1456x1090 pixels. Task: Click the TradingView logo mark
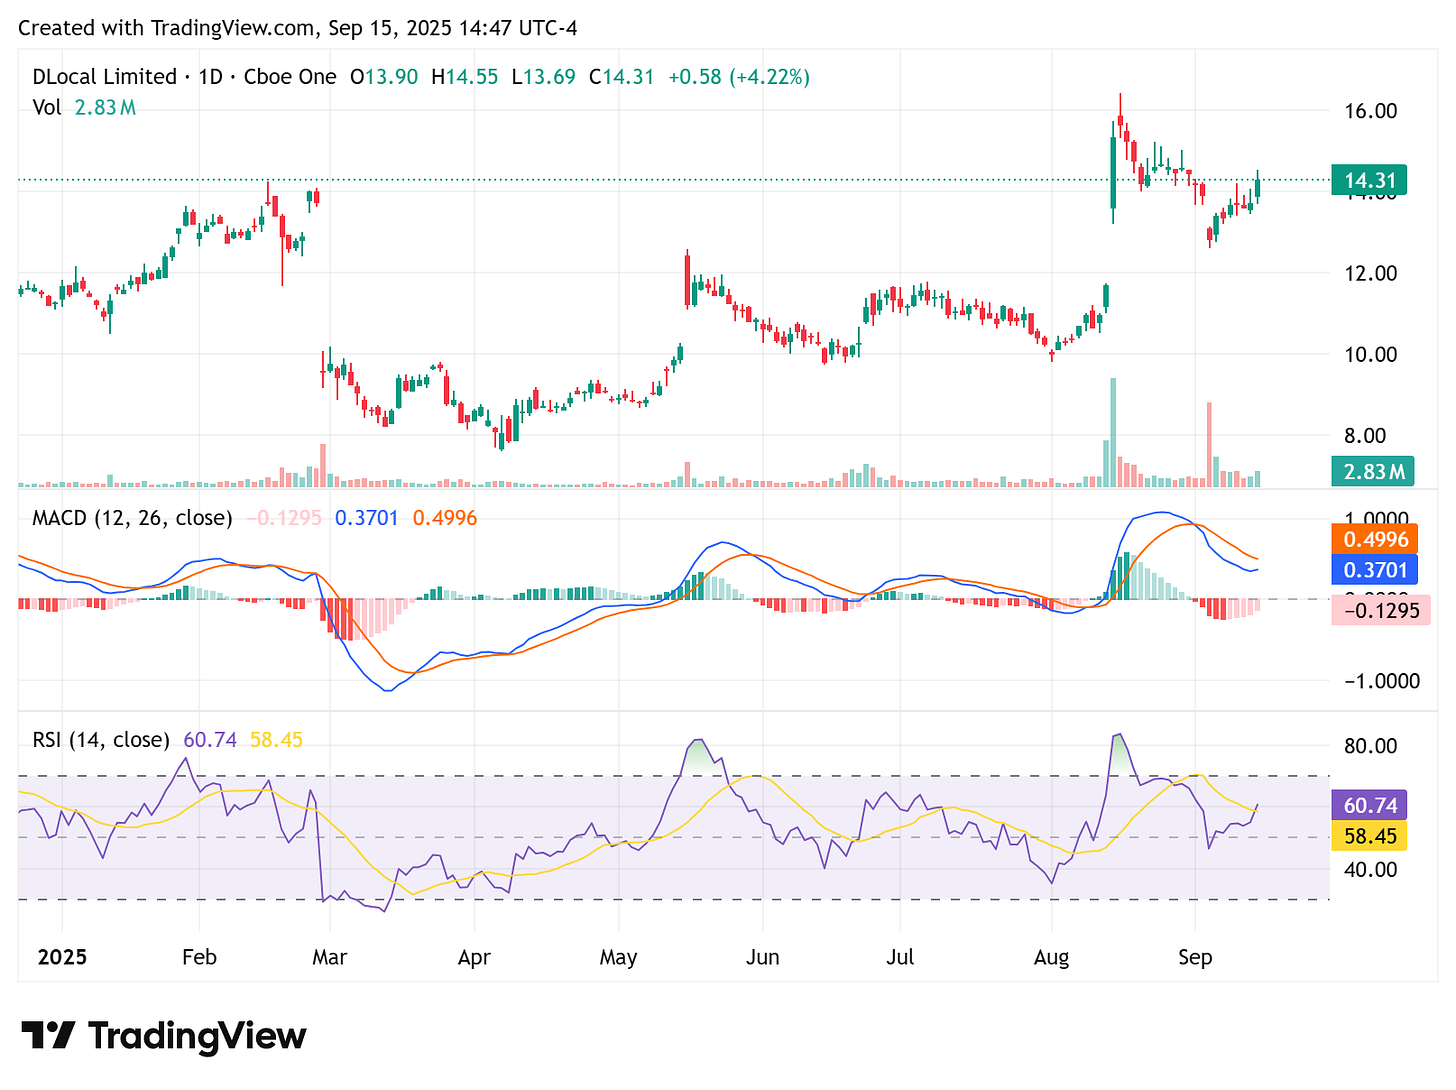51,1037
